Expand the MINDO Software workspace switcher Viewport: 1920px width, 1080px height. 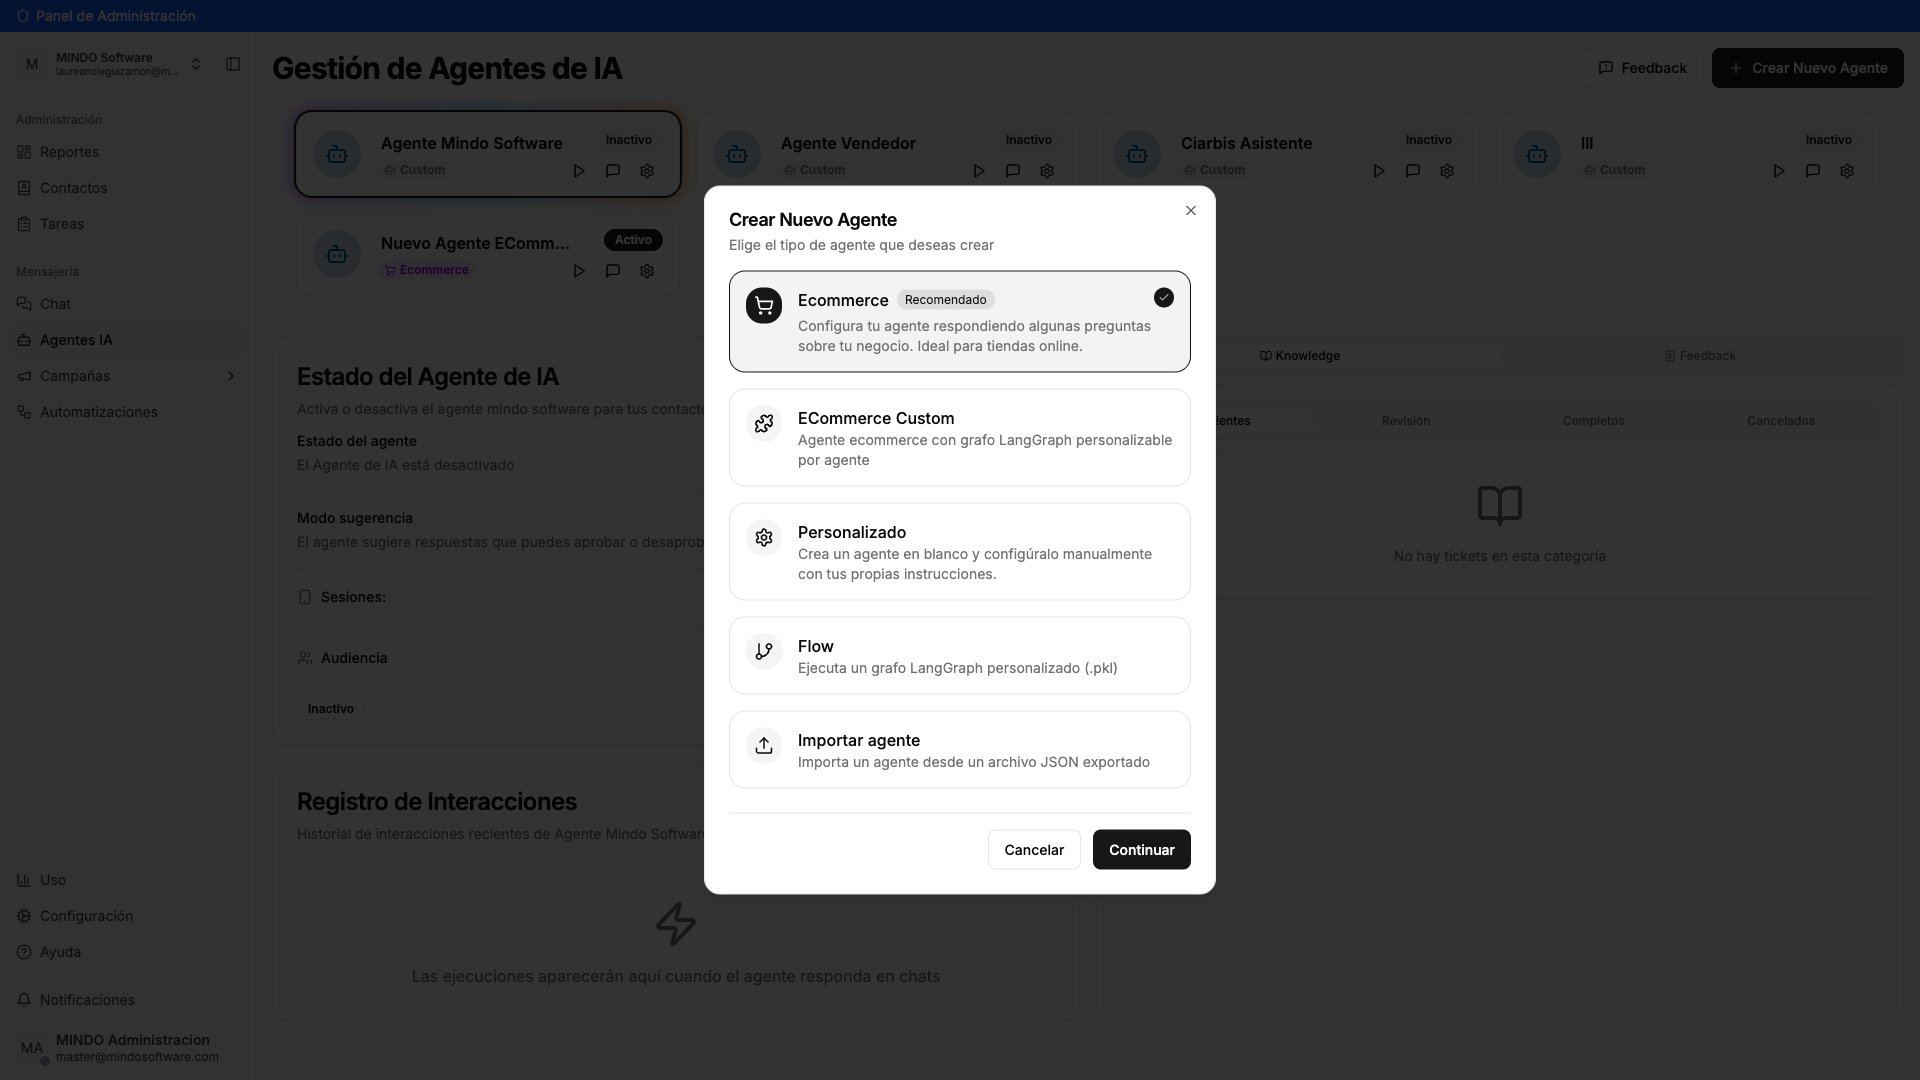[112, 64]
